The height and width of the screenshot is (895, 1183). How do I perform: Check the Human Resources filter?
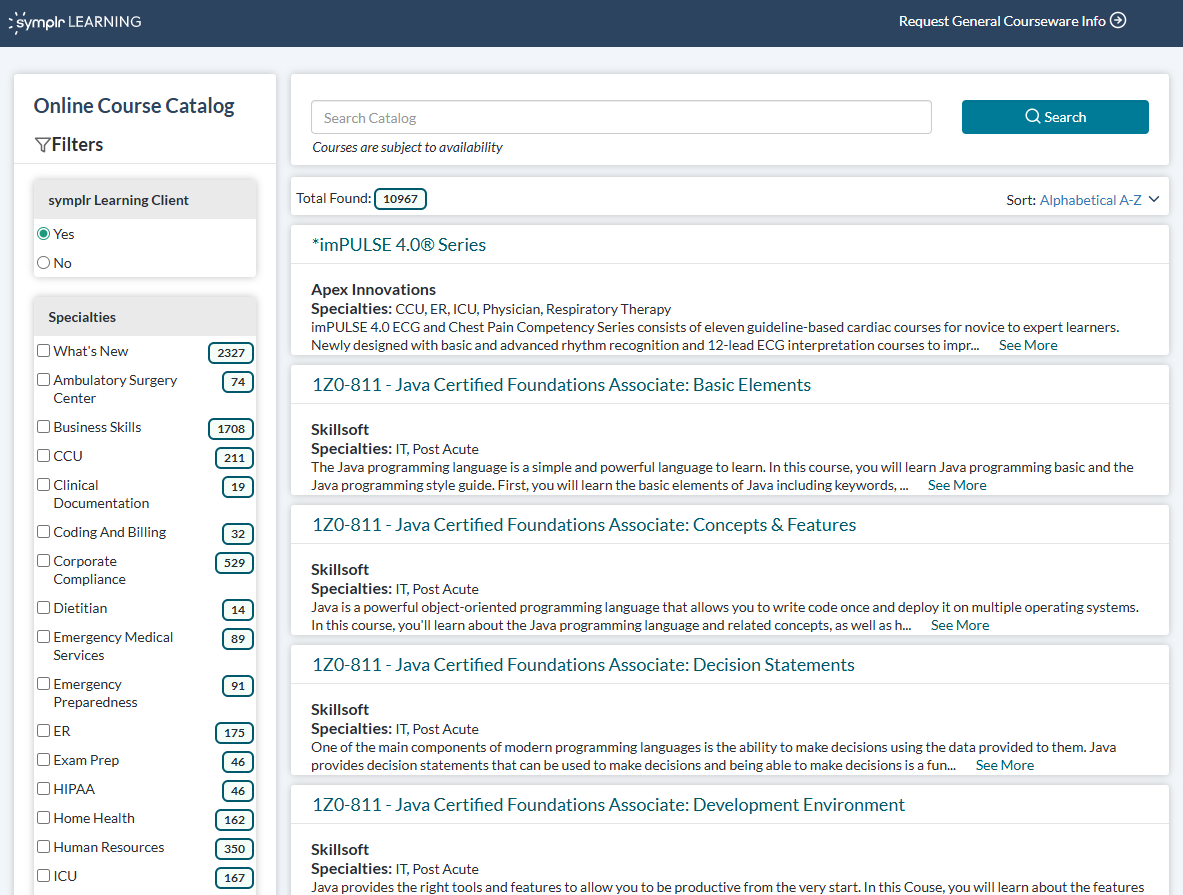(x=44, y=847)
